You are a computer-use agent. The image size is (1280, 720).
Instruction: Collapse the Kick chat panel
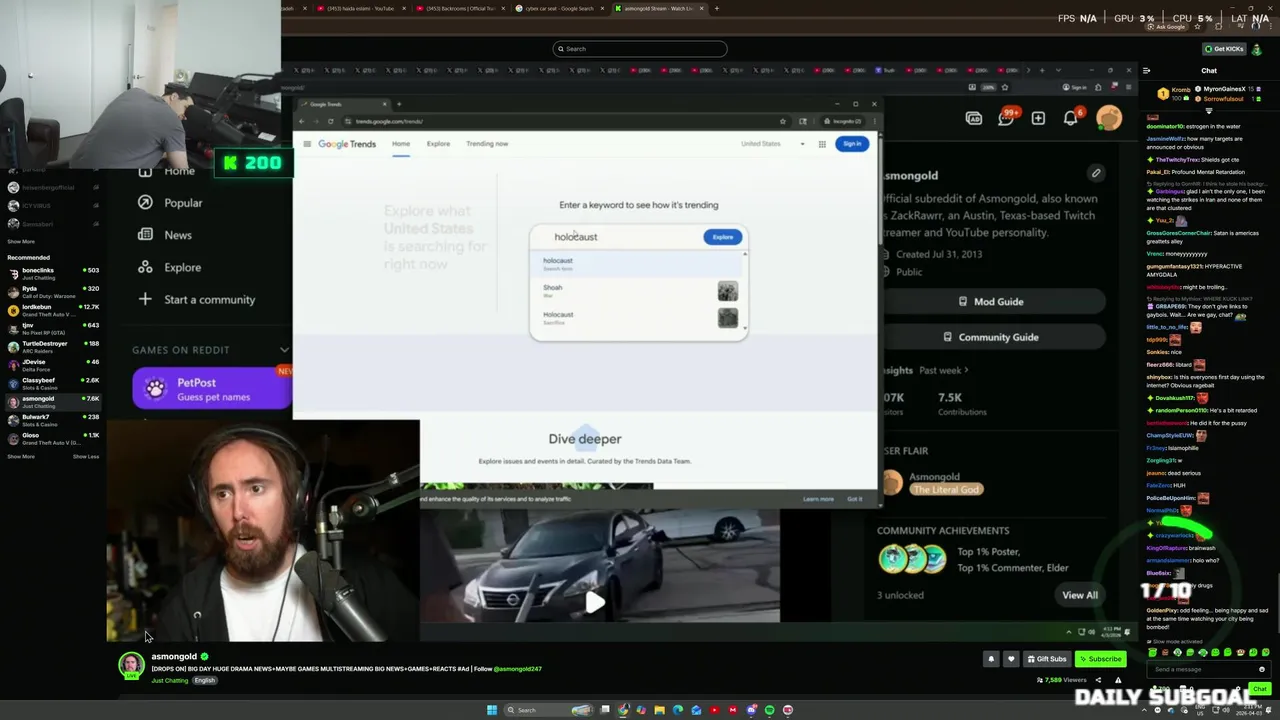point(1146,71)
